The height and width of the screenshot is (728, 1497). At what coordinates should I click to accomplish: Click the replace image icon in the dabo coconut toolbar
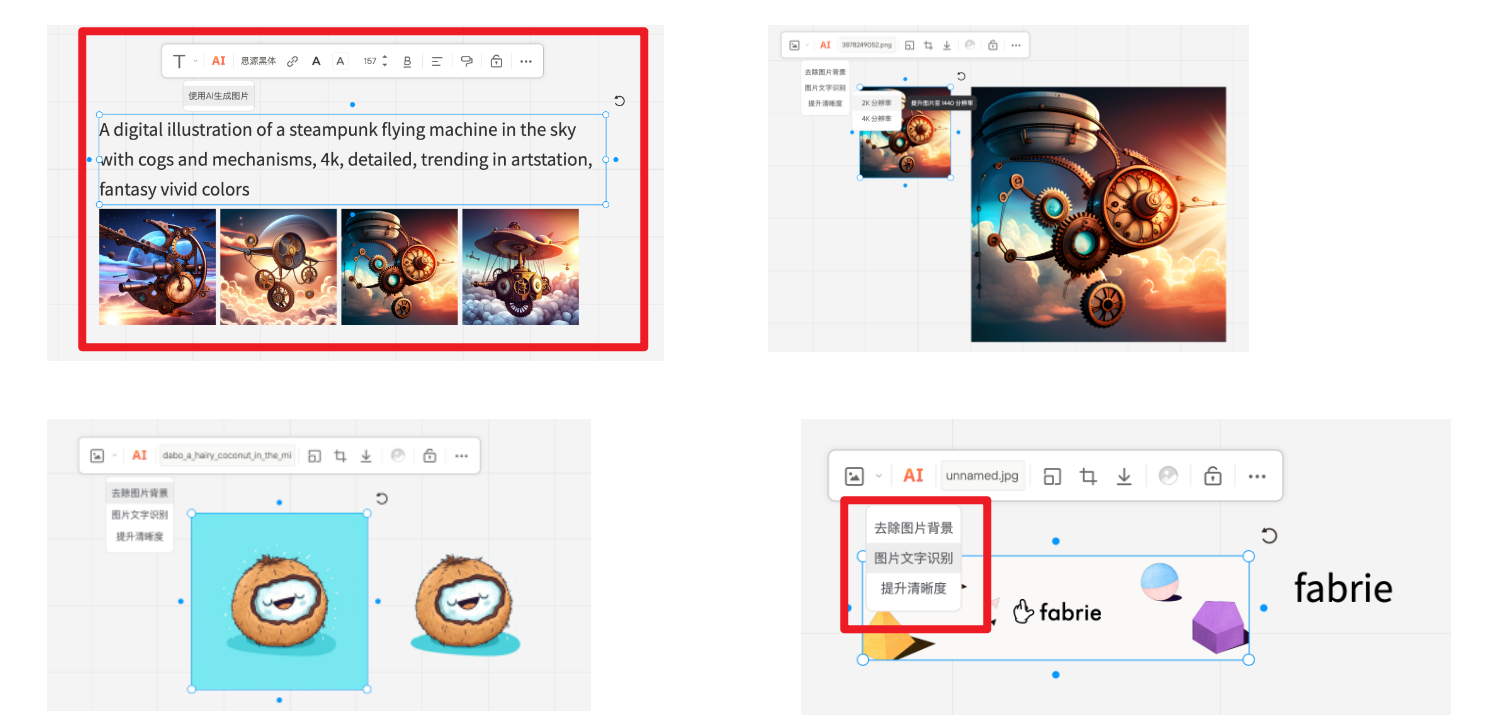(314, 455)
